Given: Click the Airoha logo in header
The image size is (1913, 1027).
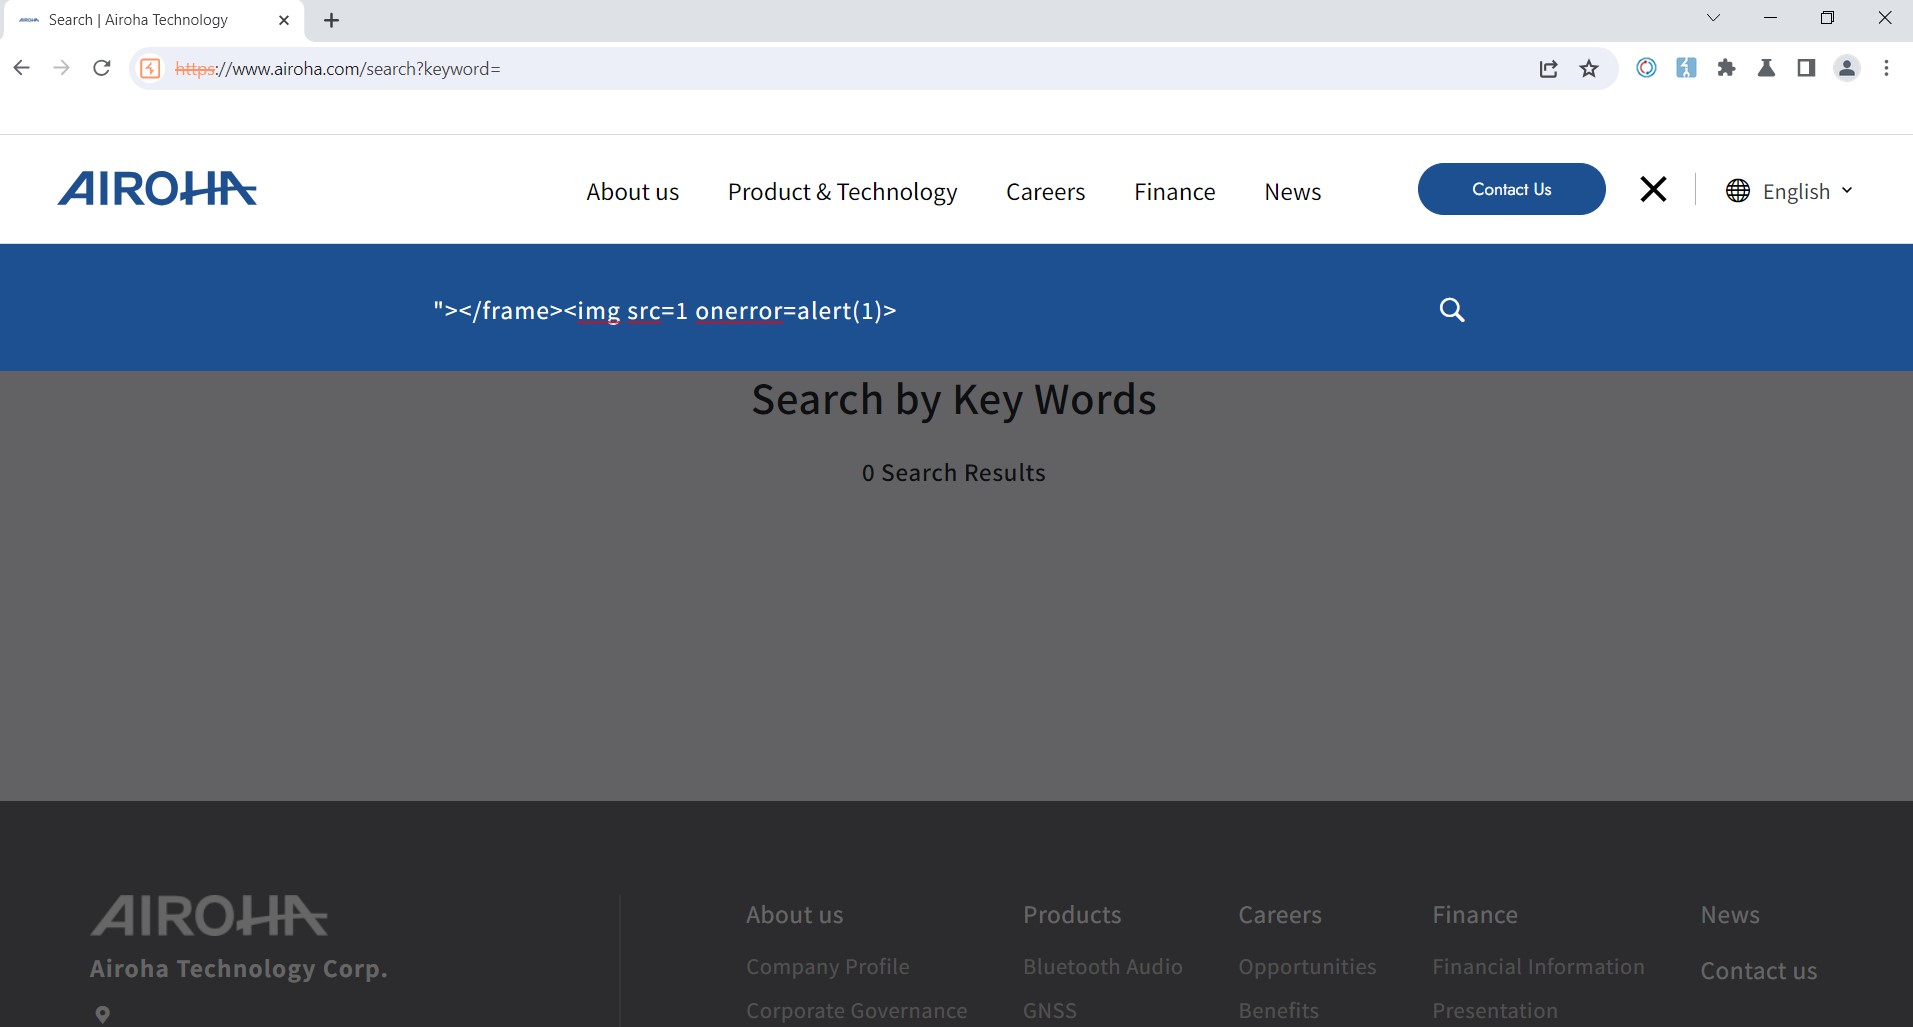Looking at the screenshot, I should pyautogui.click(x=157, y=188).
